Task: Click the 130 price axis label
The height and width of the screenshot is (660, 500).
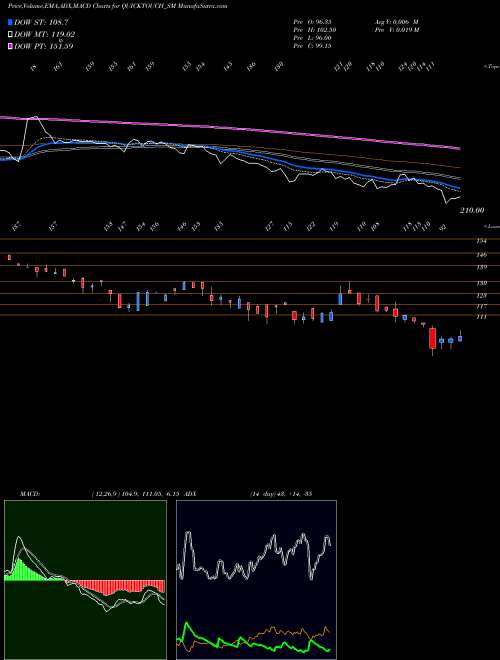Action: (x=481, y=284)
